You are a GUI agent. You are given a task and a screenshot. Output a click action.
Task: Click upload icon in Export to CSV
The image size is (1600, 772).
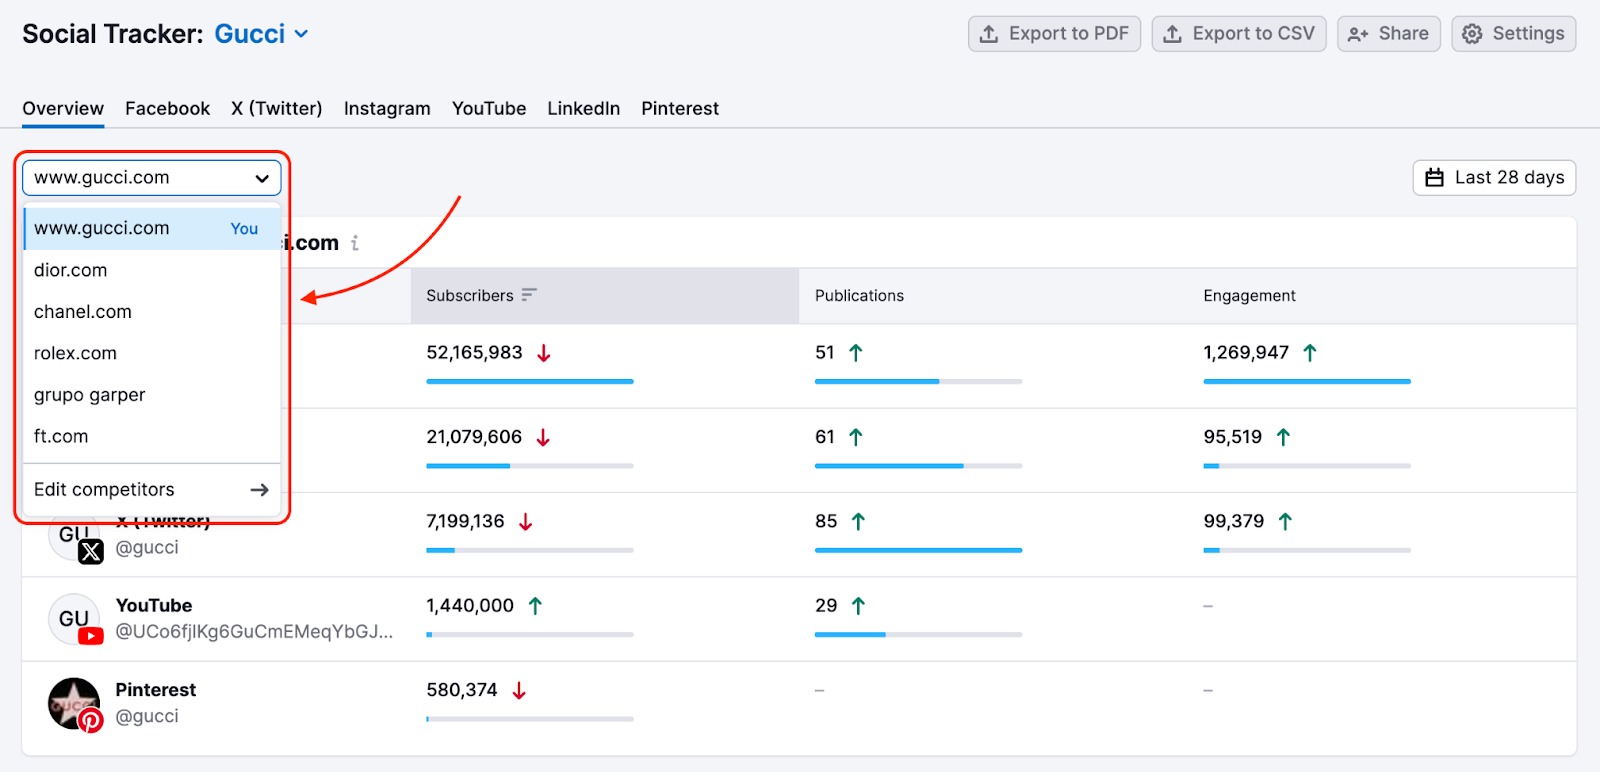point(1172,34)
